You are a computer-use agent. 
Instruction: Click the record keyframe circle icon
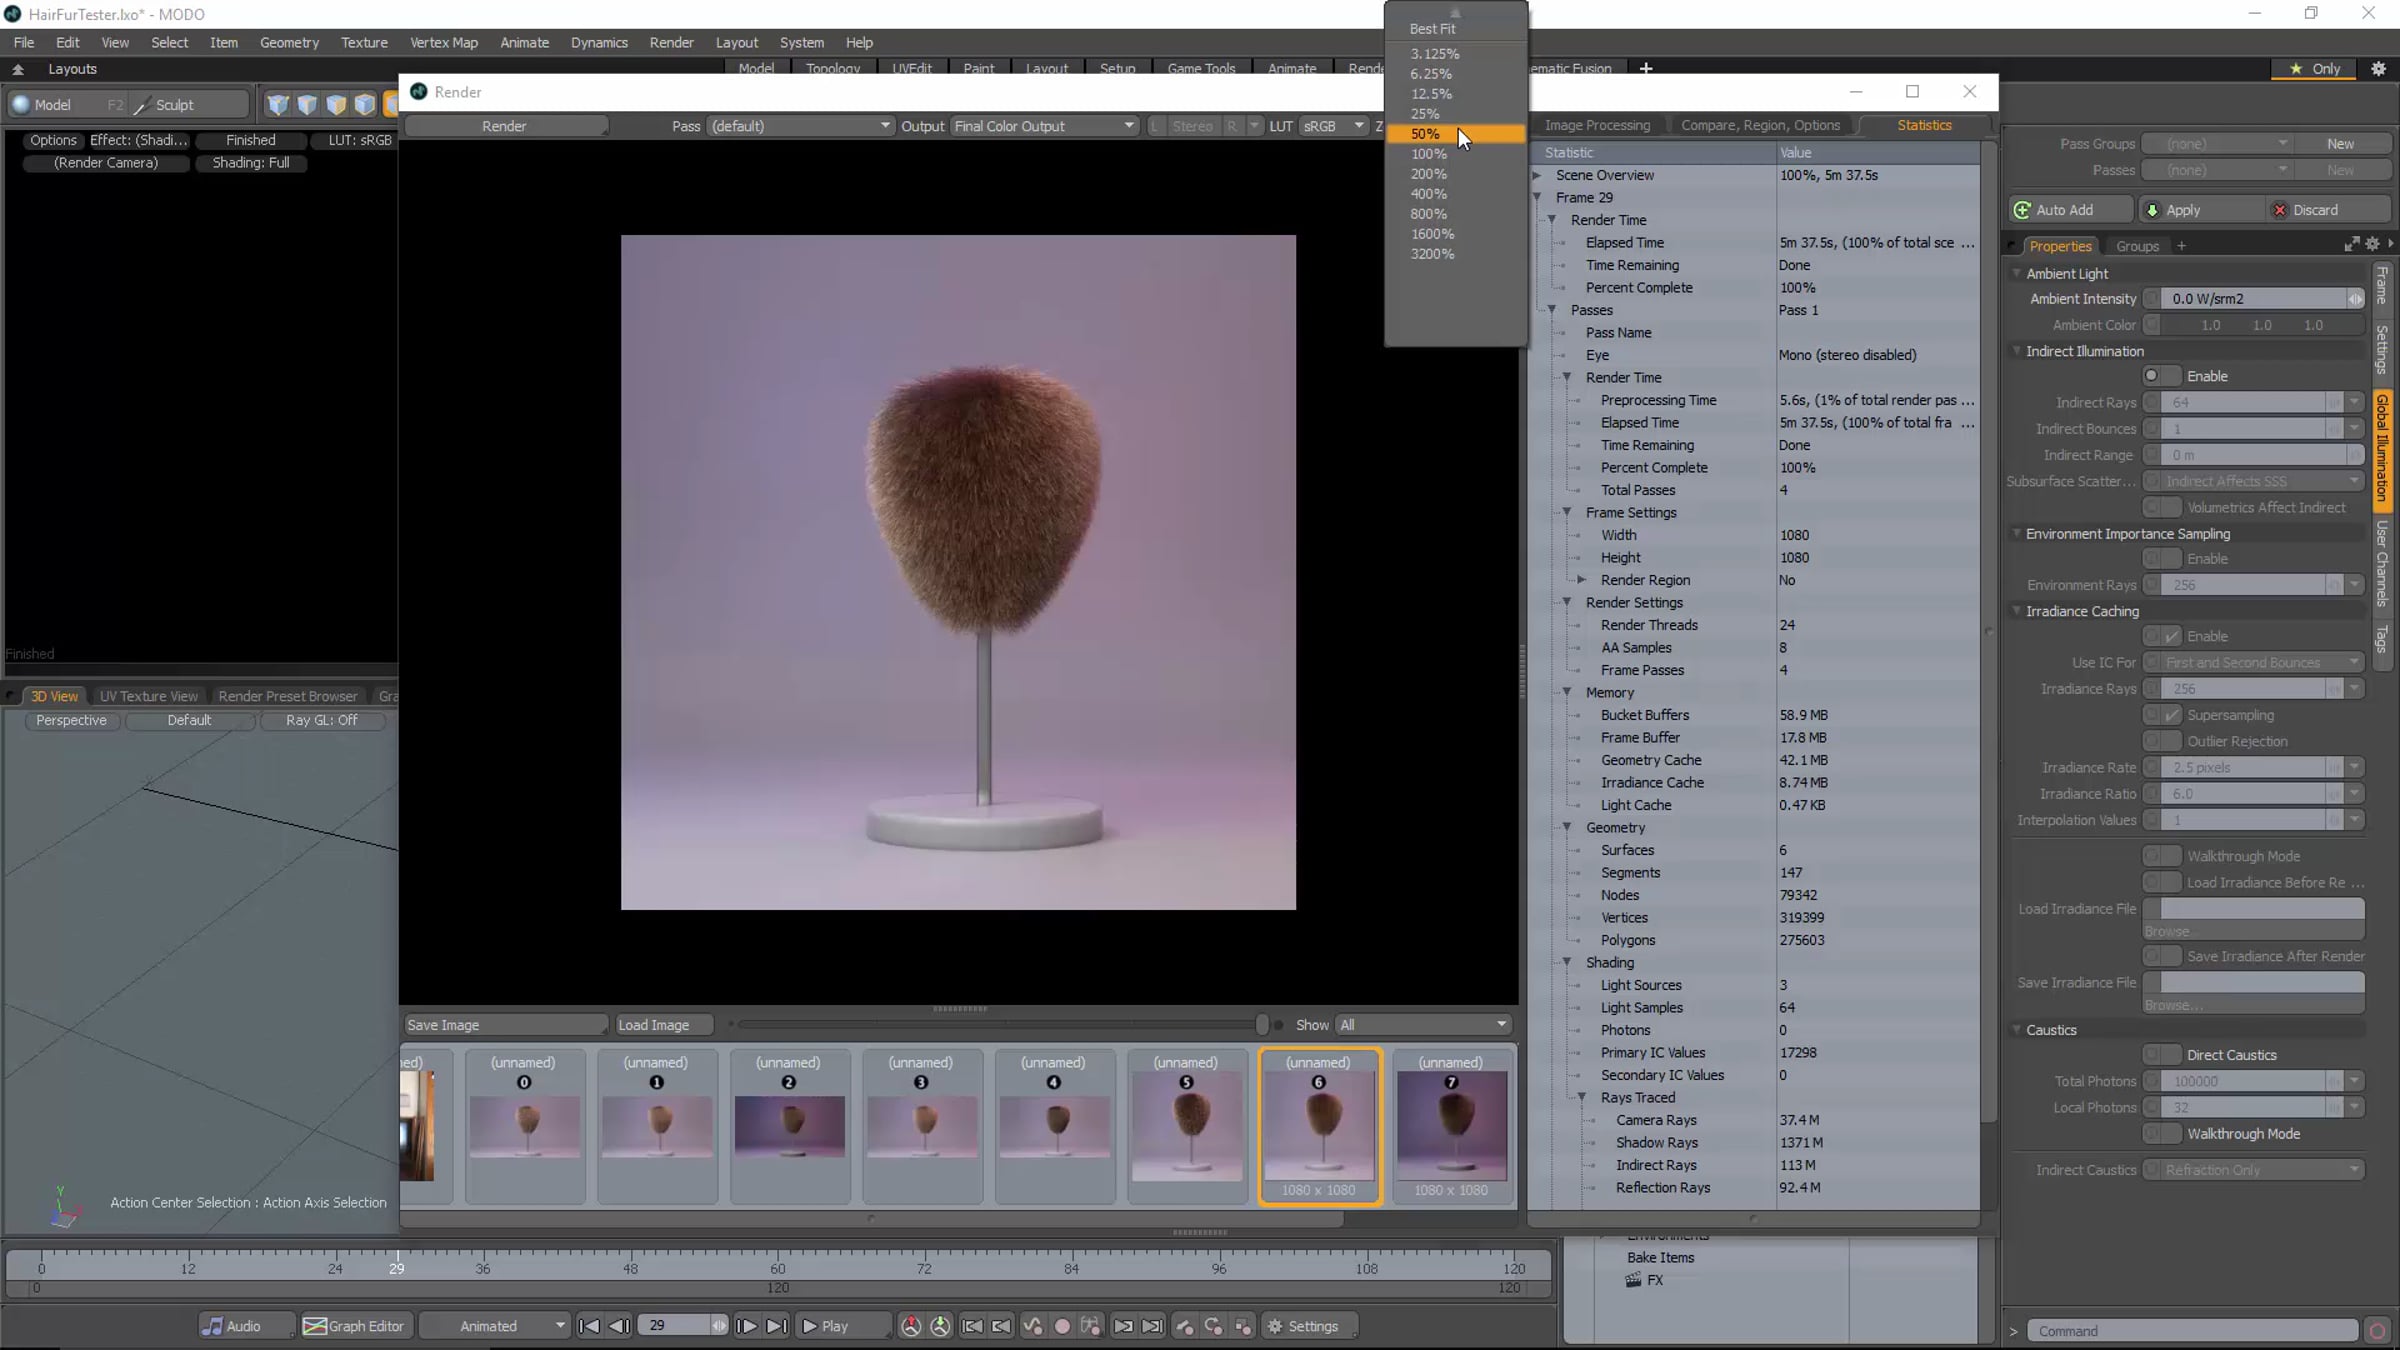point(1062,1326)
